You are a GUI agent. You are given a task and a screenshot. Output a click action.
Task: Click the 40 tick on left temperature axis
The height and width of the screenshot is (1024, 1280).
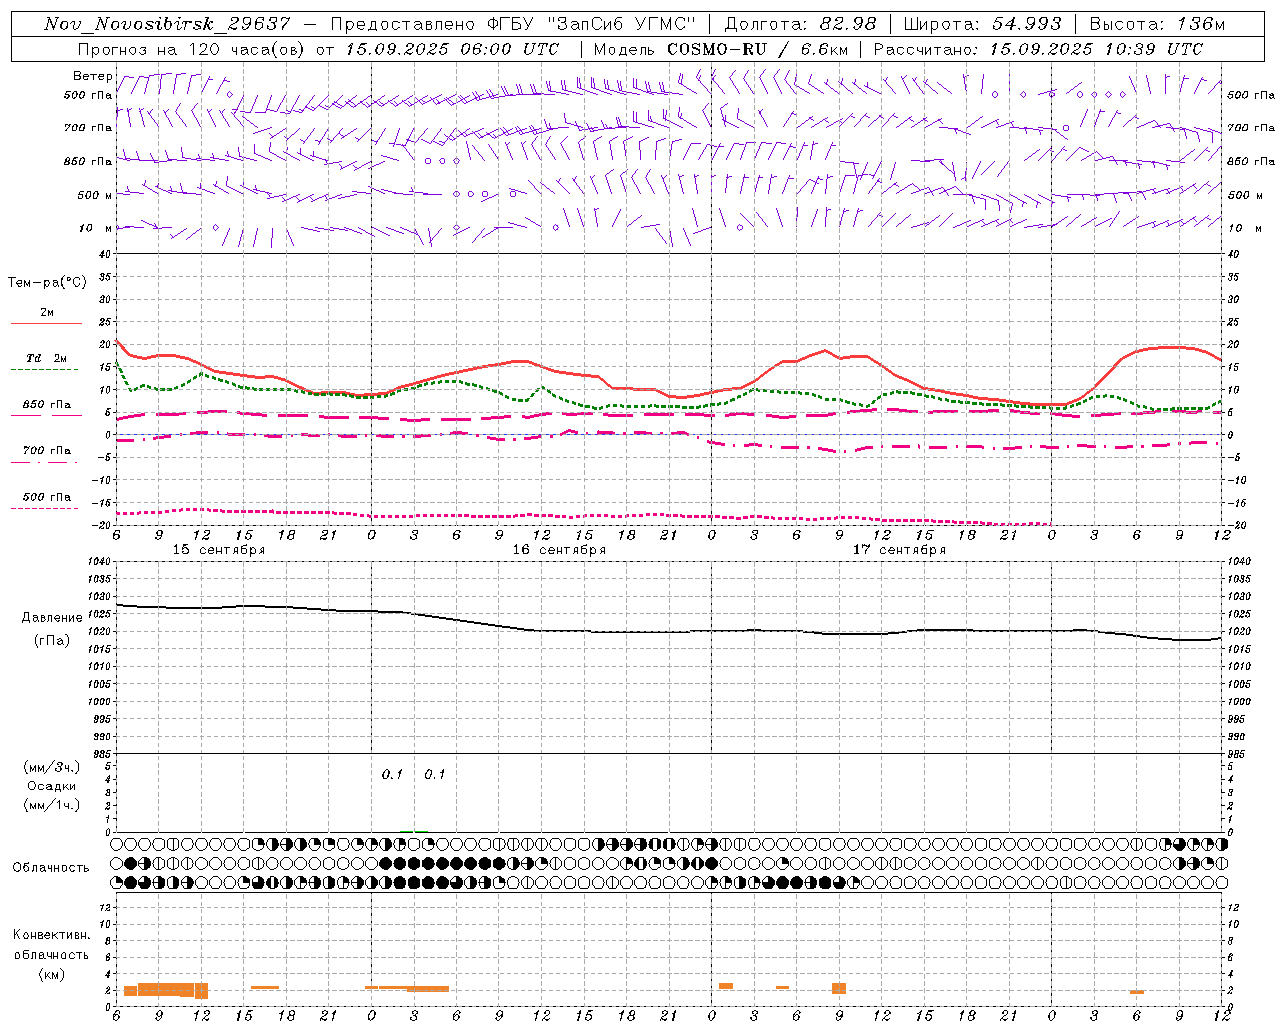coord(104,254)
